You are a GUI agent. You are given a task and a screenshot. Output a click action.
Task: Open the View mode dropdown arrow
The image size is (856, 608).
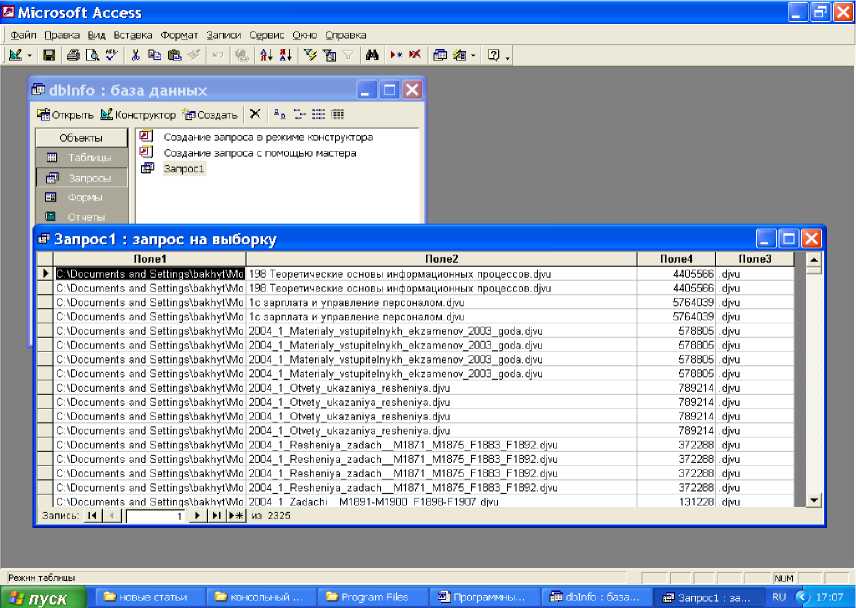pyautogui.click(x=30, y=56)
